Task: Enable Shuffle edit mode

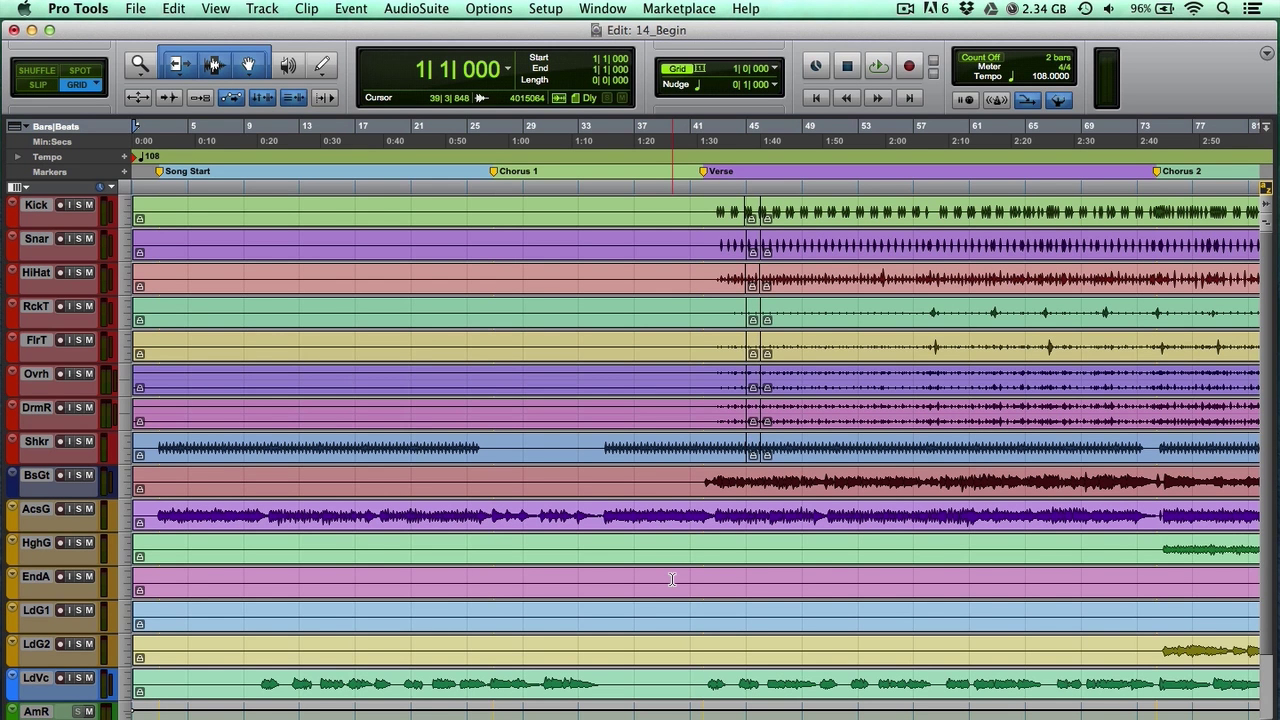Action: (x=37, y=71)
